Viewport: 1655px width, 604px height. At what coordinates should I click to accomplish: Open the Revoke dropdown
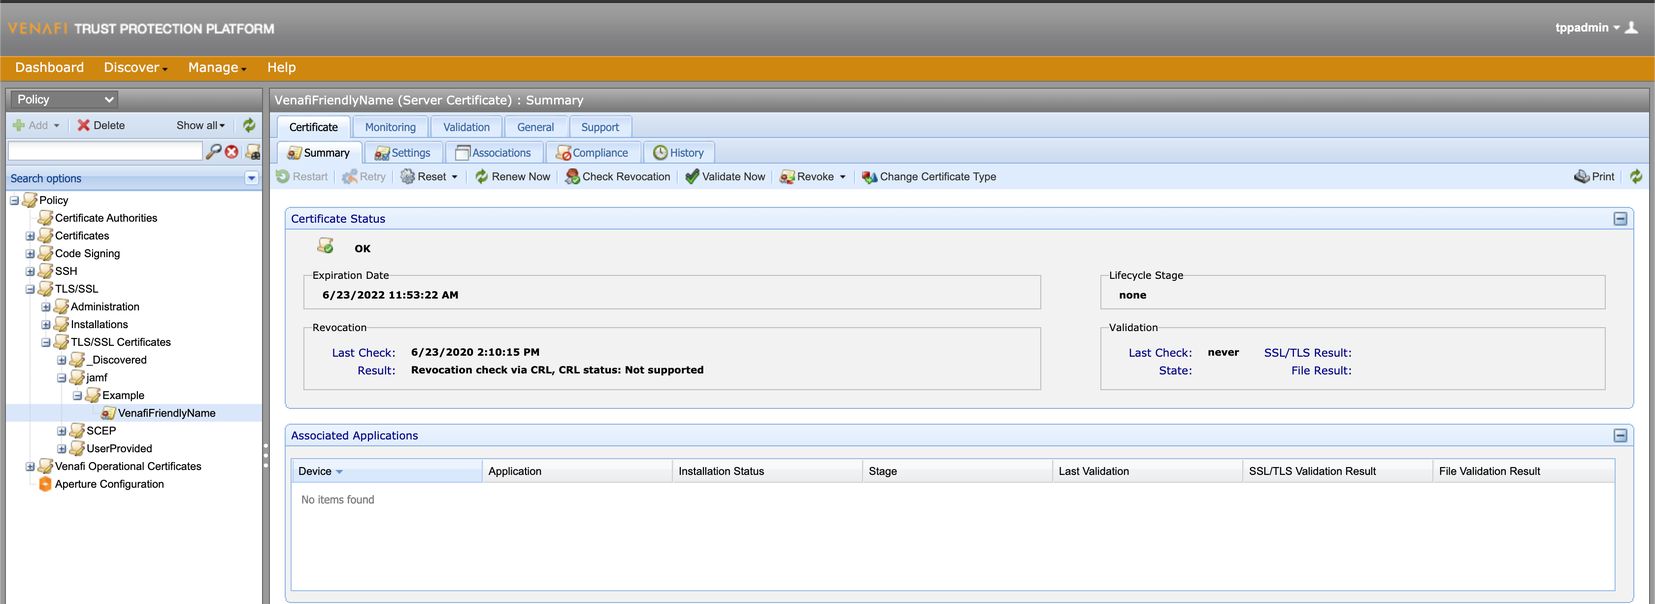tap(813, 176)
